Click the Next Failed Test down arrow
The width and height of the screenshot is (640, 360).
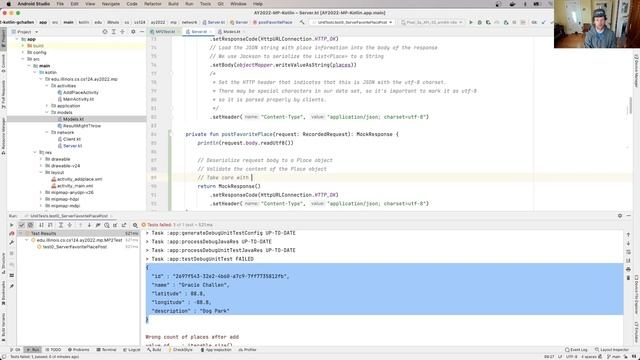(89, 225)
